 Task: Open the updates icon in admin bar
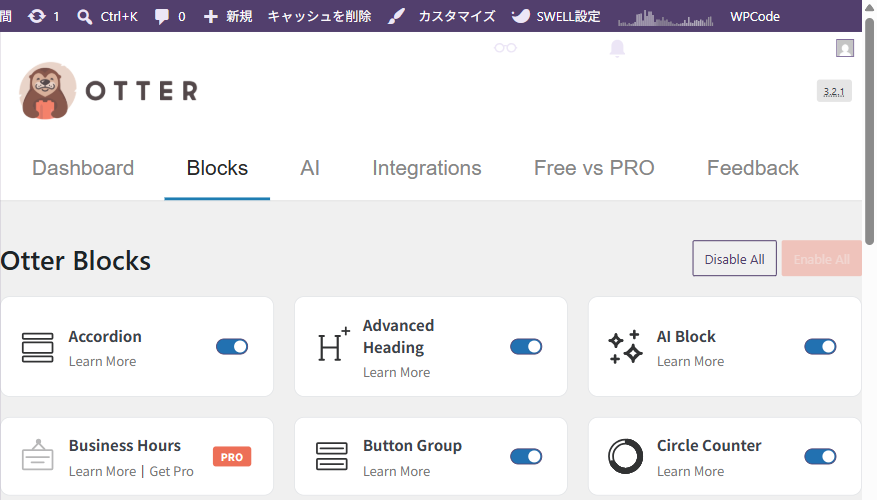(x=37, y=16)
